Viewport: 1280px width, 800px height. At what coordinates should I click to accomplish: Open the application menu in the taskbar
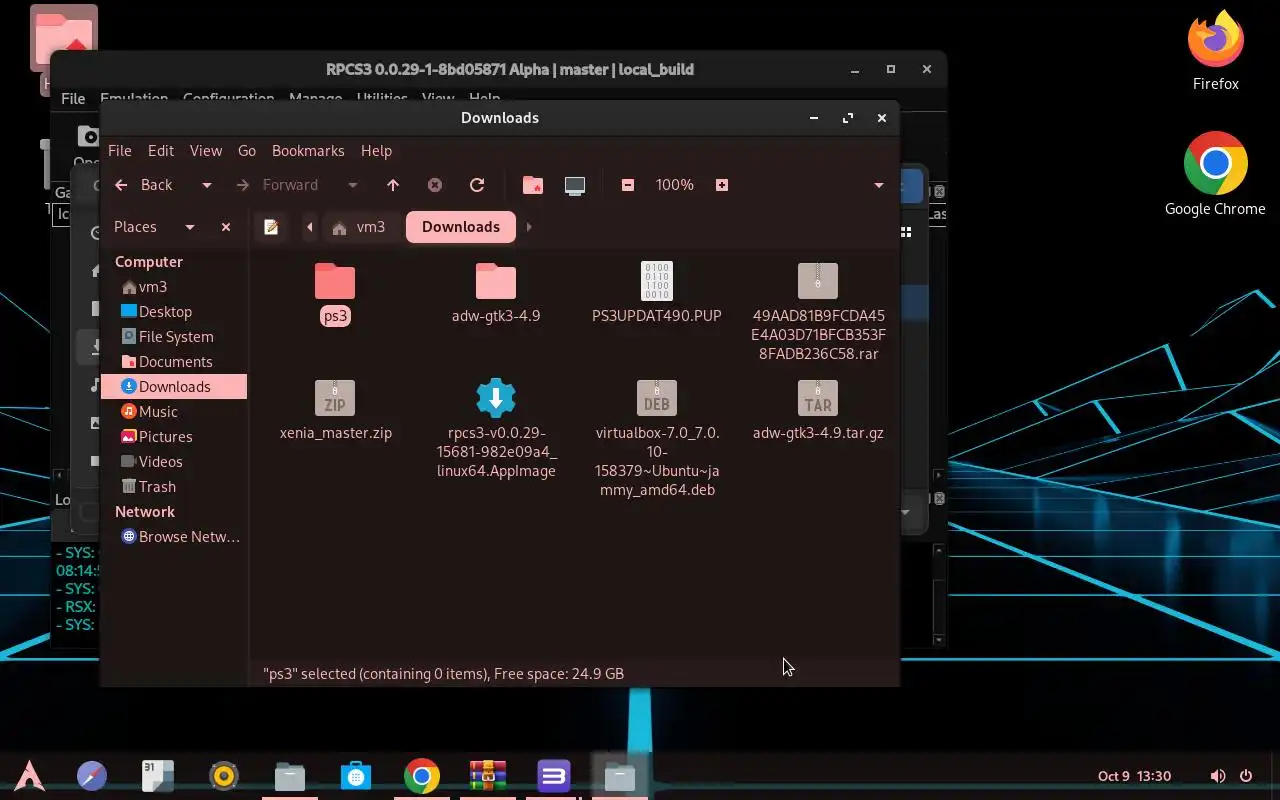(29, 776)
